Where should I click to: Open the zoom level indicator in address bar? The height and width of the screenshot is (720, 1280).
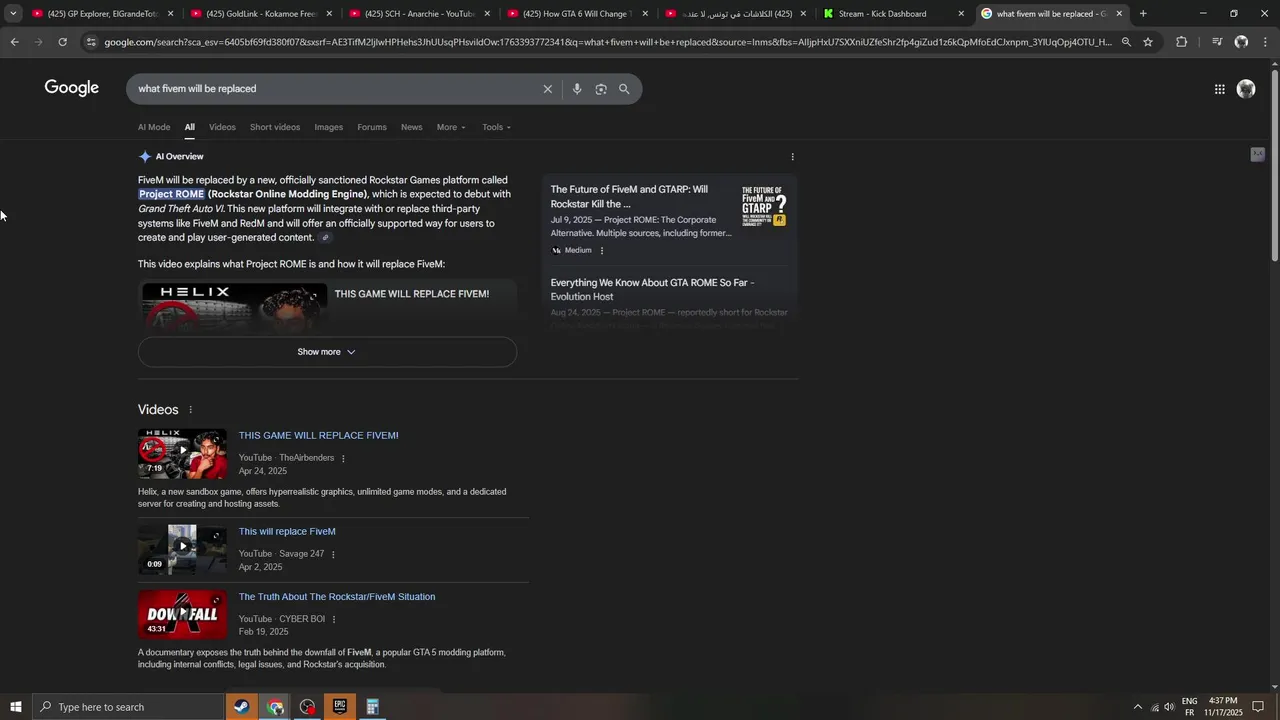pyautogui.click(x=1126, y=42)
